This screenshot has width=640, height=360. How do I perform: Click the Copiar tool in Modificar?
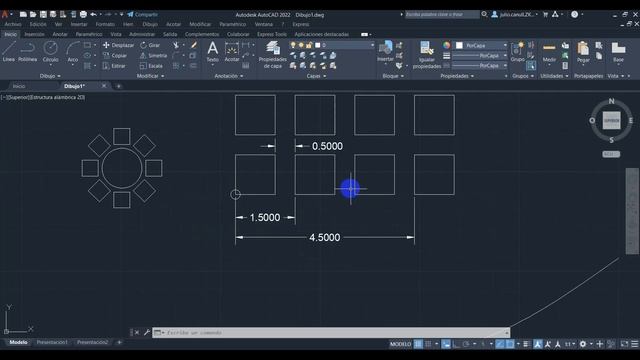click(x=115, y=56)
